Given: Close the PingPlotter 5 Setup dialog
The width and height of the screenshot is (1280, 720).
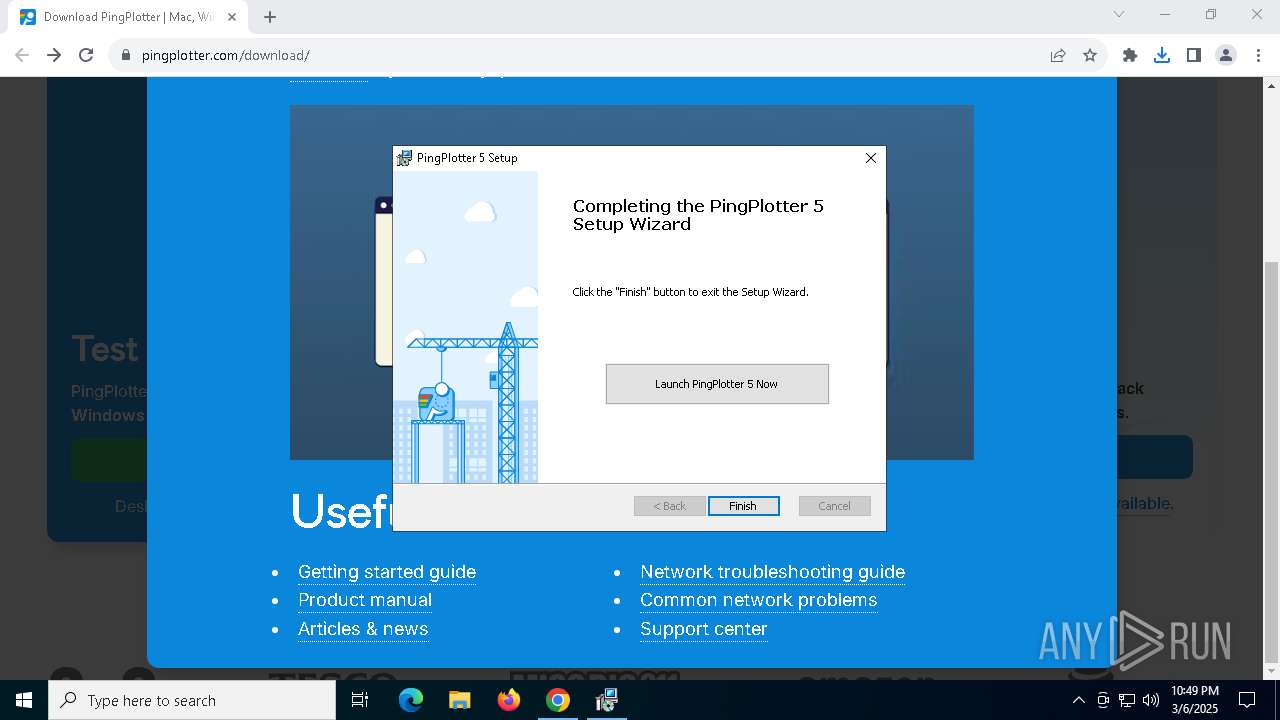Looking at the screenshot, I should click(x=870, y=158).
